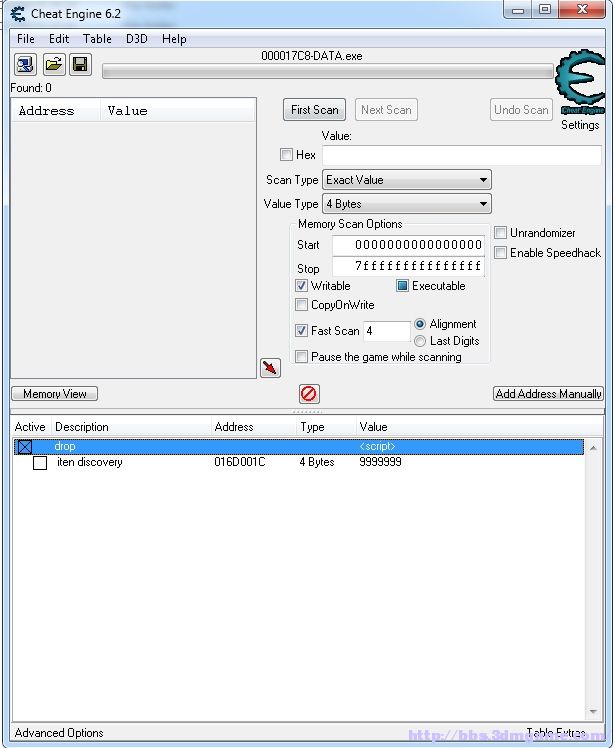The height and width of the screenshot is (748, 615).
Task: Uncheck the Writable option
Action: (x=301, y=286)
